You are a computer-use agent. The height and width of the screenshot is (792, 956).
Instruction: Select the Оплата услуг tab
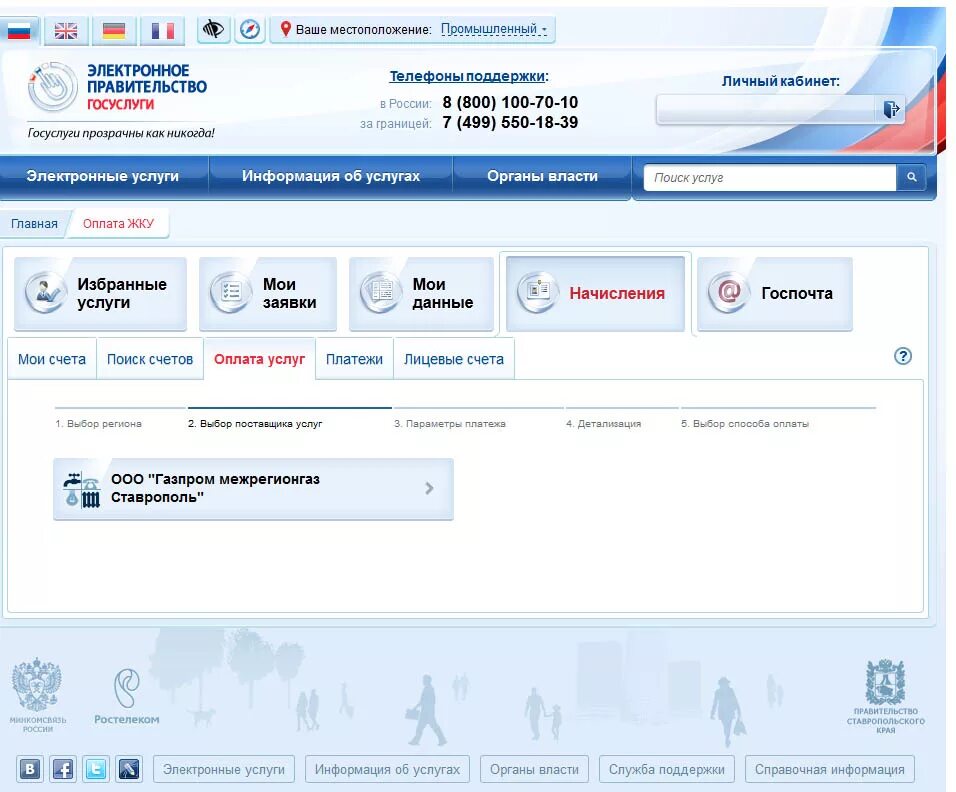pyautogui.click(x=259, y=359)
